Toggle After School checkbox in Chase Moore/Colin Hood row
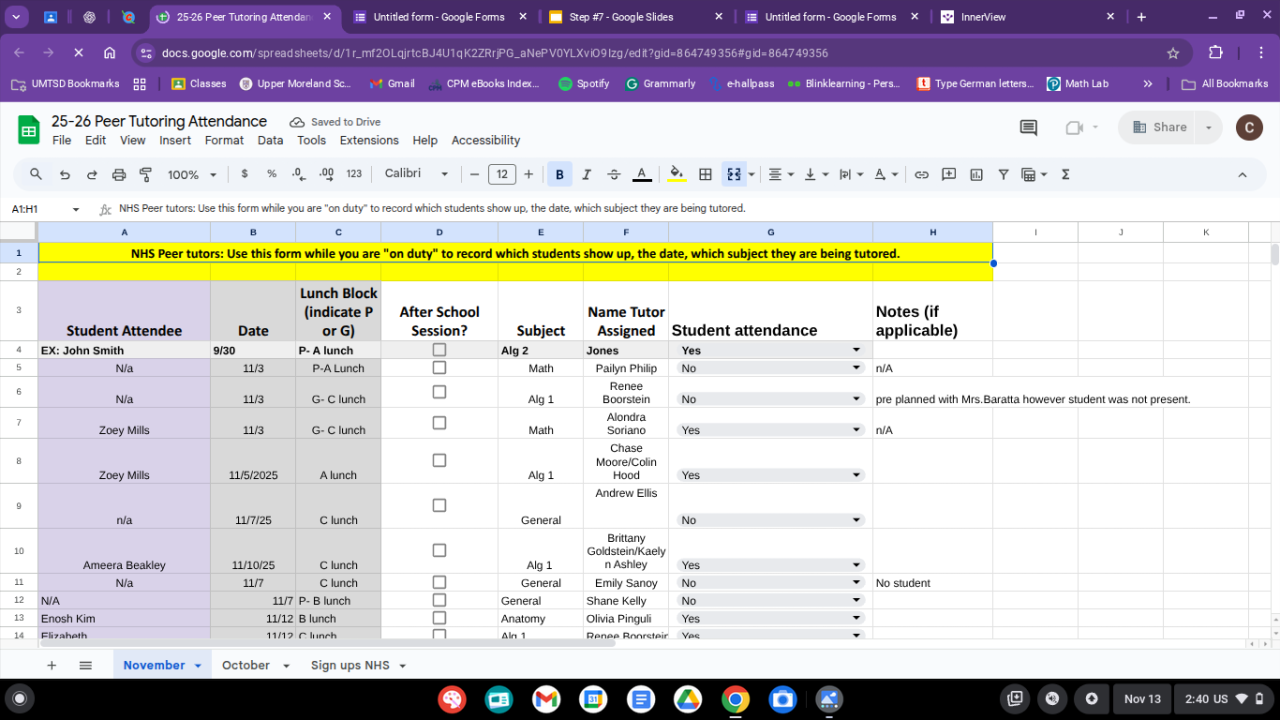Image resolution: width=1280 pixels, height=720 pixels. 439,461
